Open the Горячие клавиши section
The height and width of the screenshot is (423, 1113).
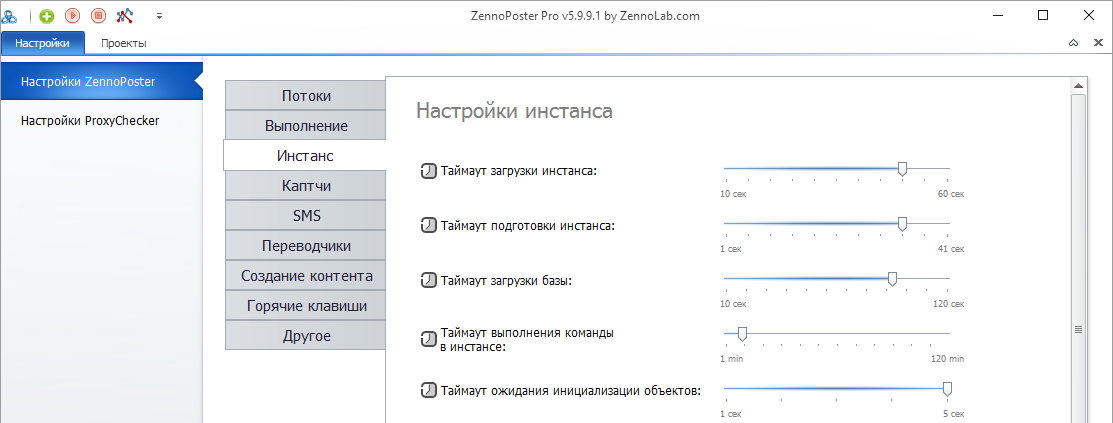[306, 306]
